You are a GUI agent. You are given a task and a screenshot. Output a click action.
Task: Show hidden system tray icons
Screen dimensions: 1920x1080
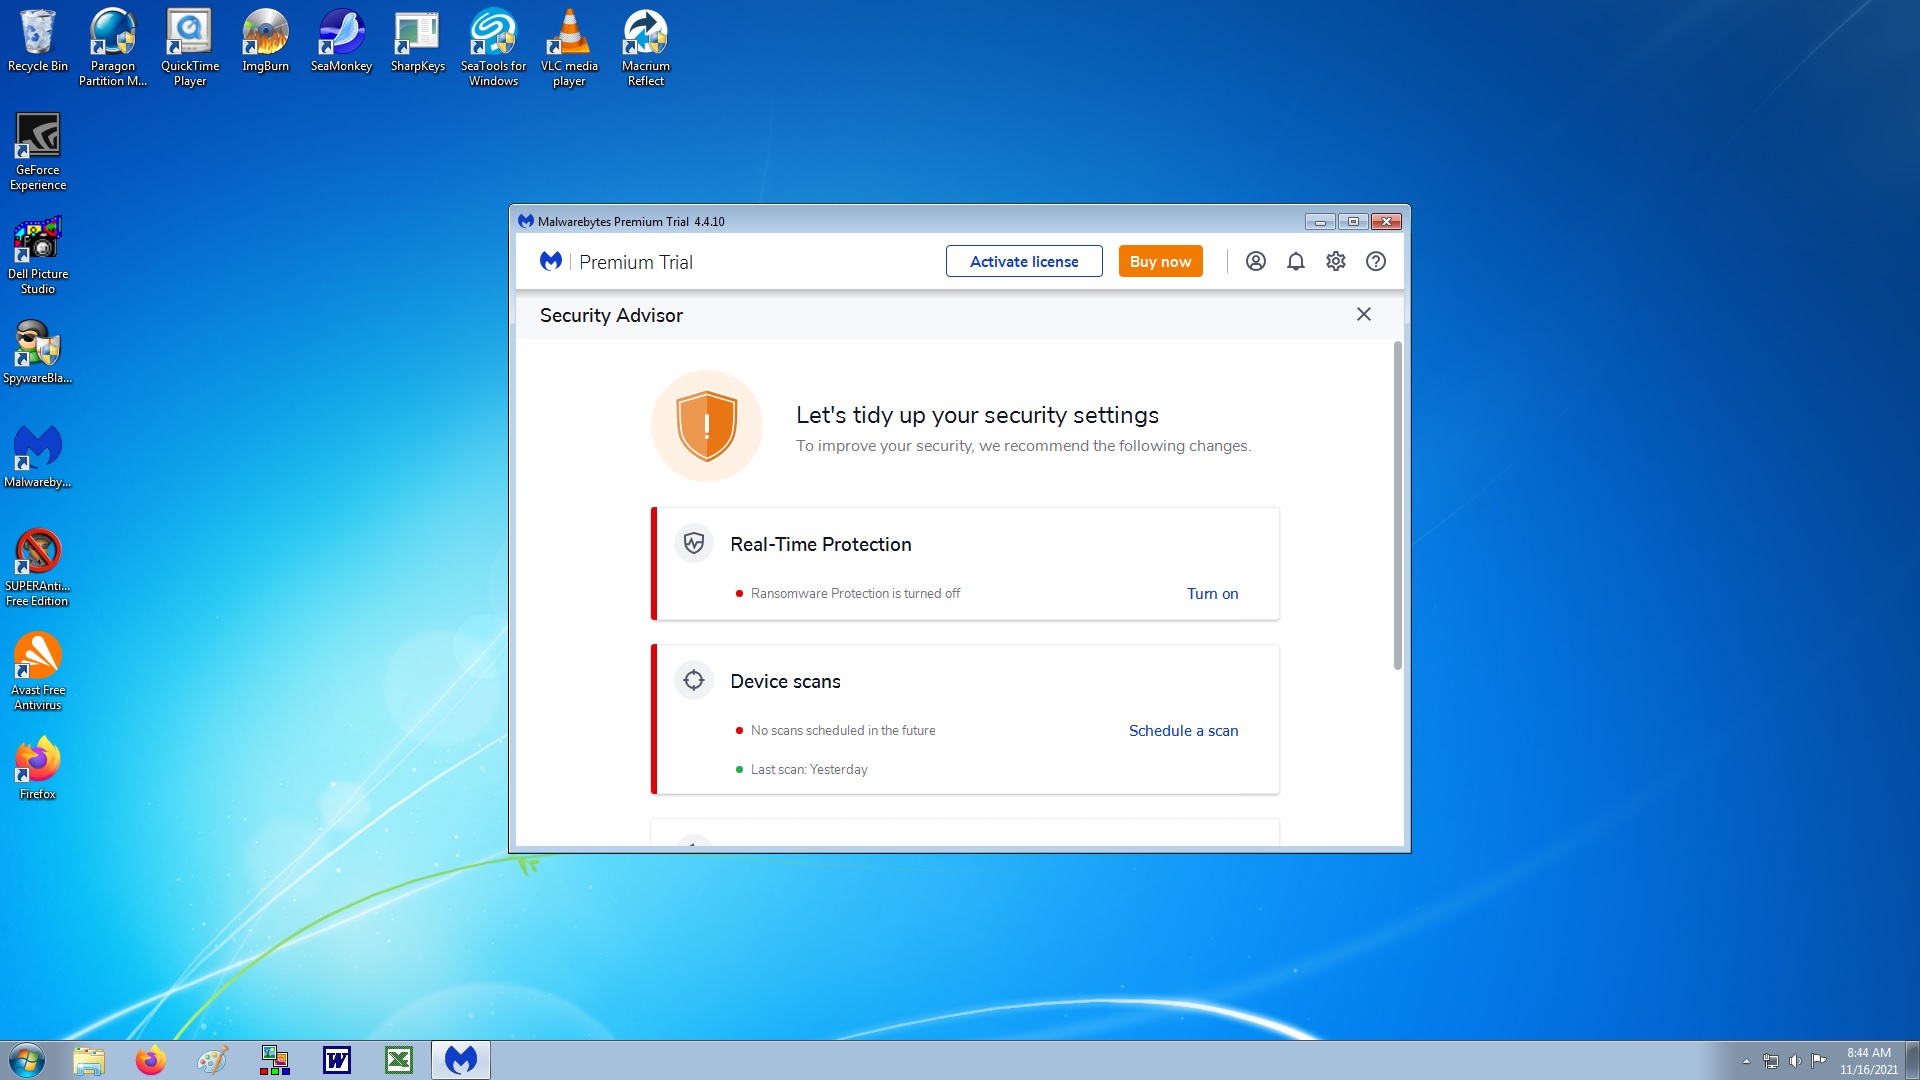pos(1746,1061)
